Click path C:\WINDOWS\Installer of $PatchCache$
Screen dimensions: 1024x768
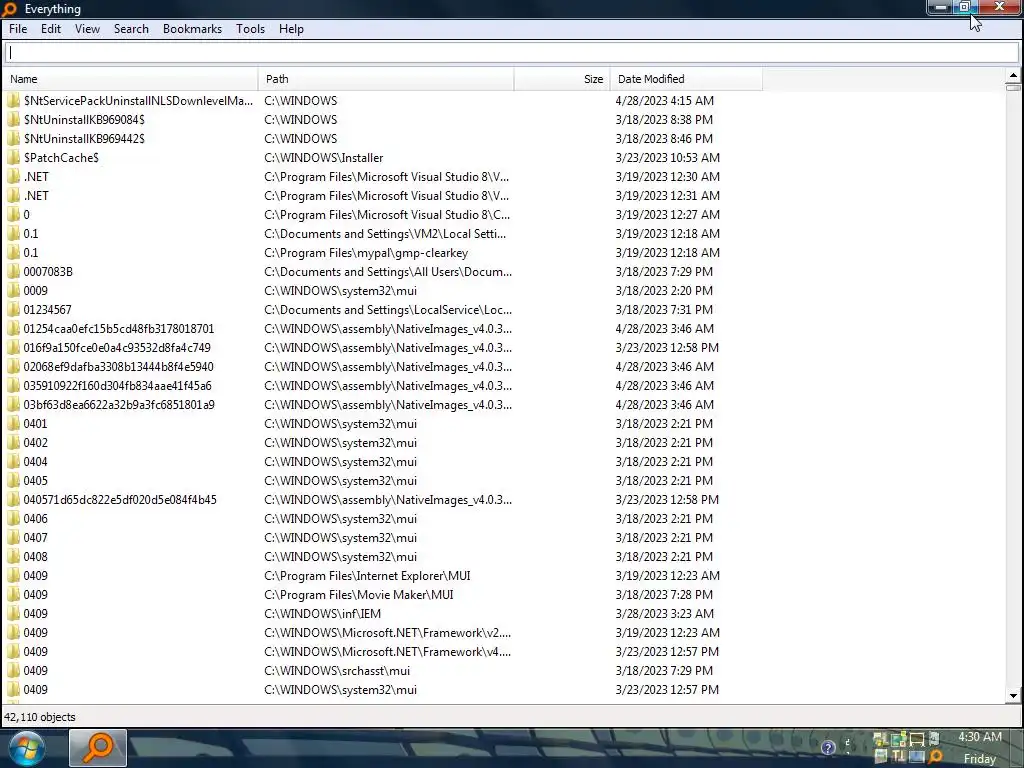coord(323,157)
